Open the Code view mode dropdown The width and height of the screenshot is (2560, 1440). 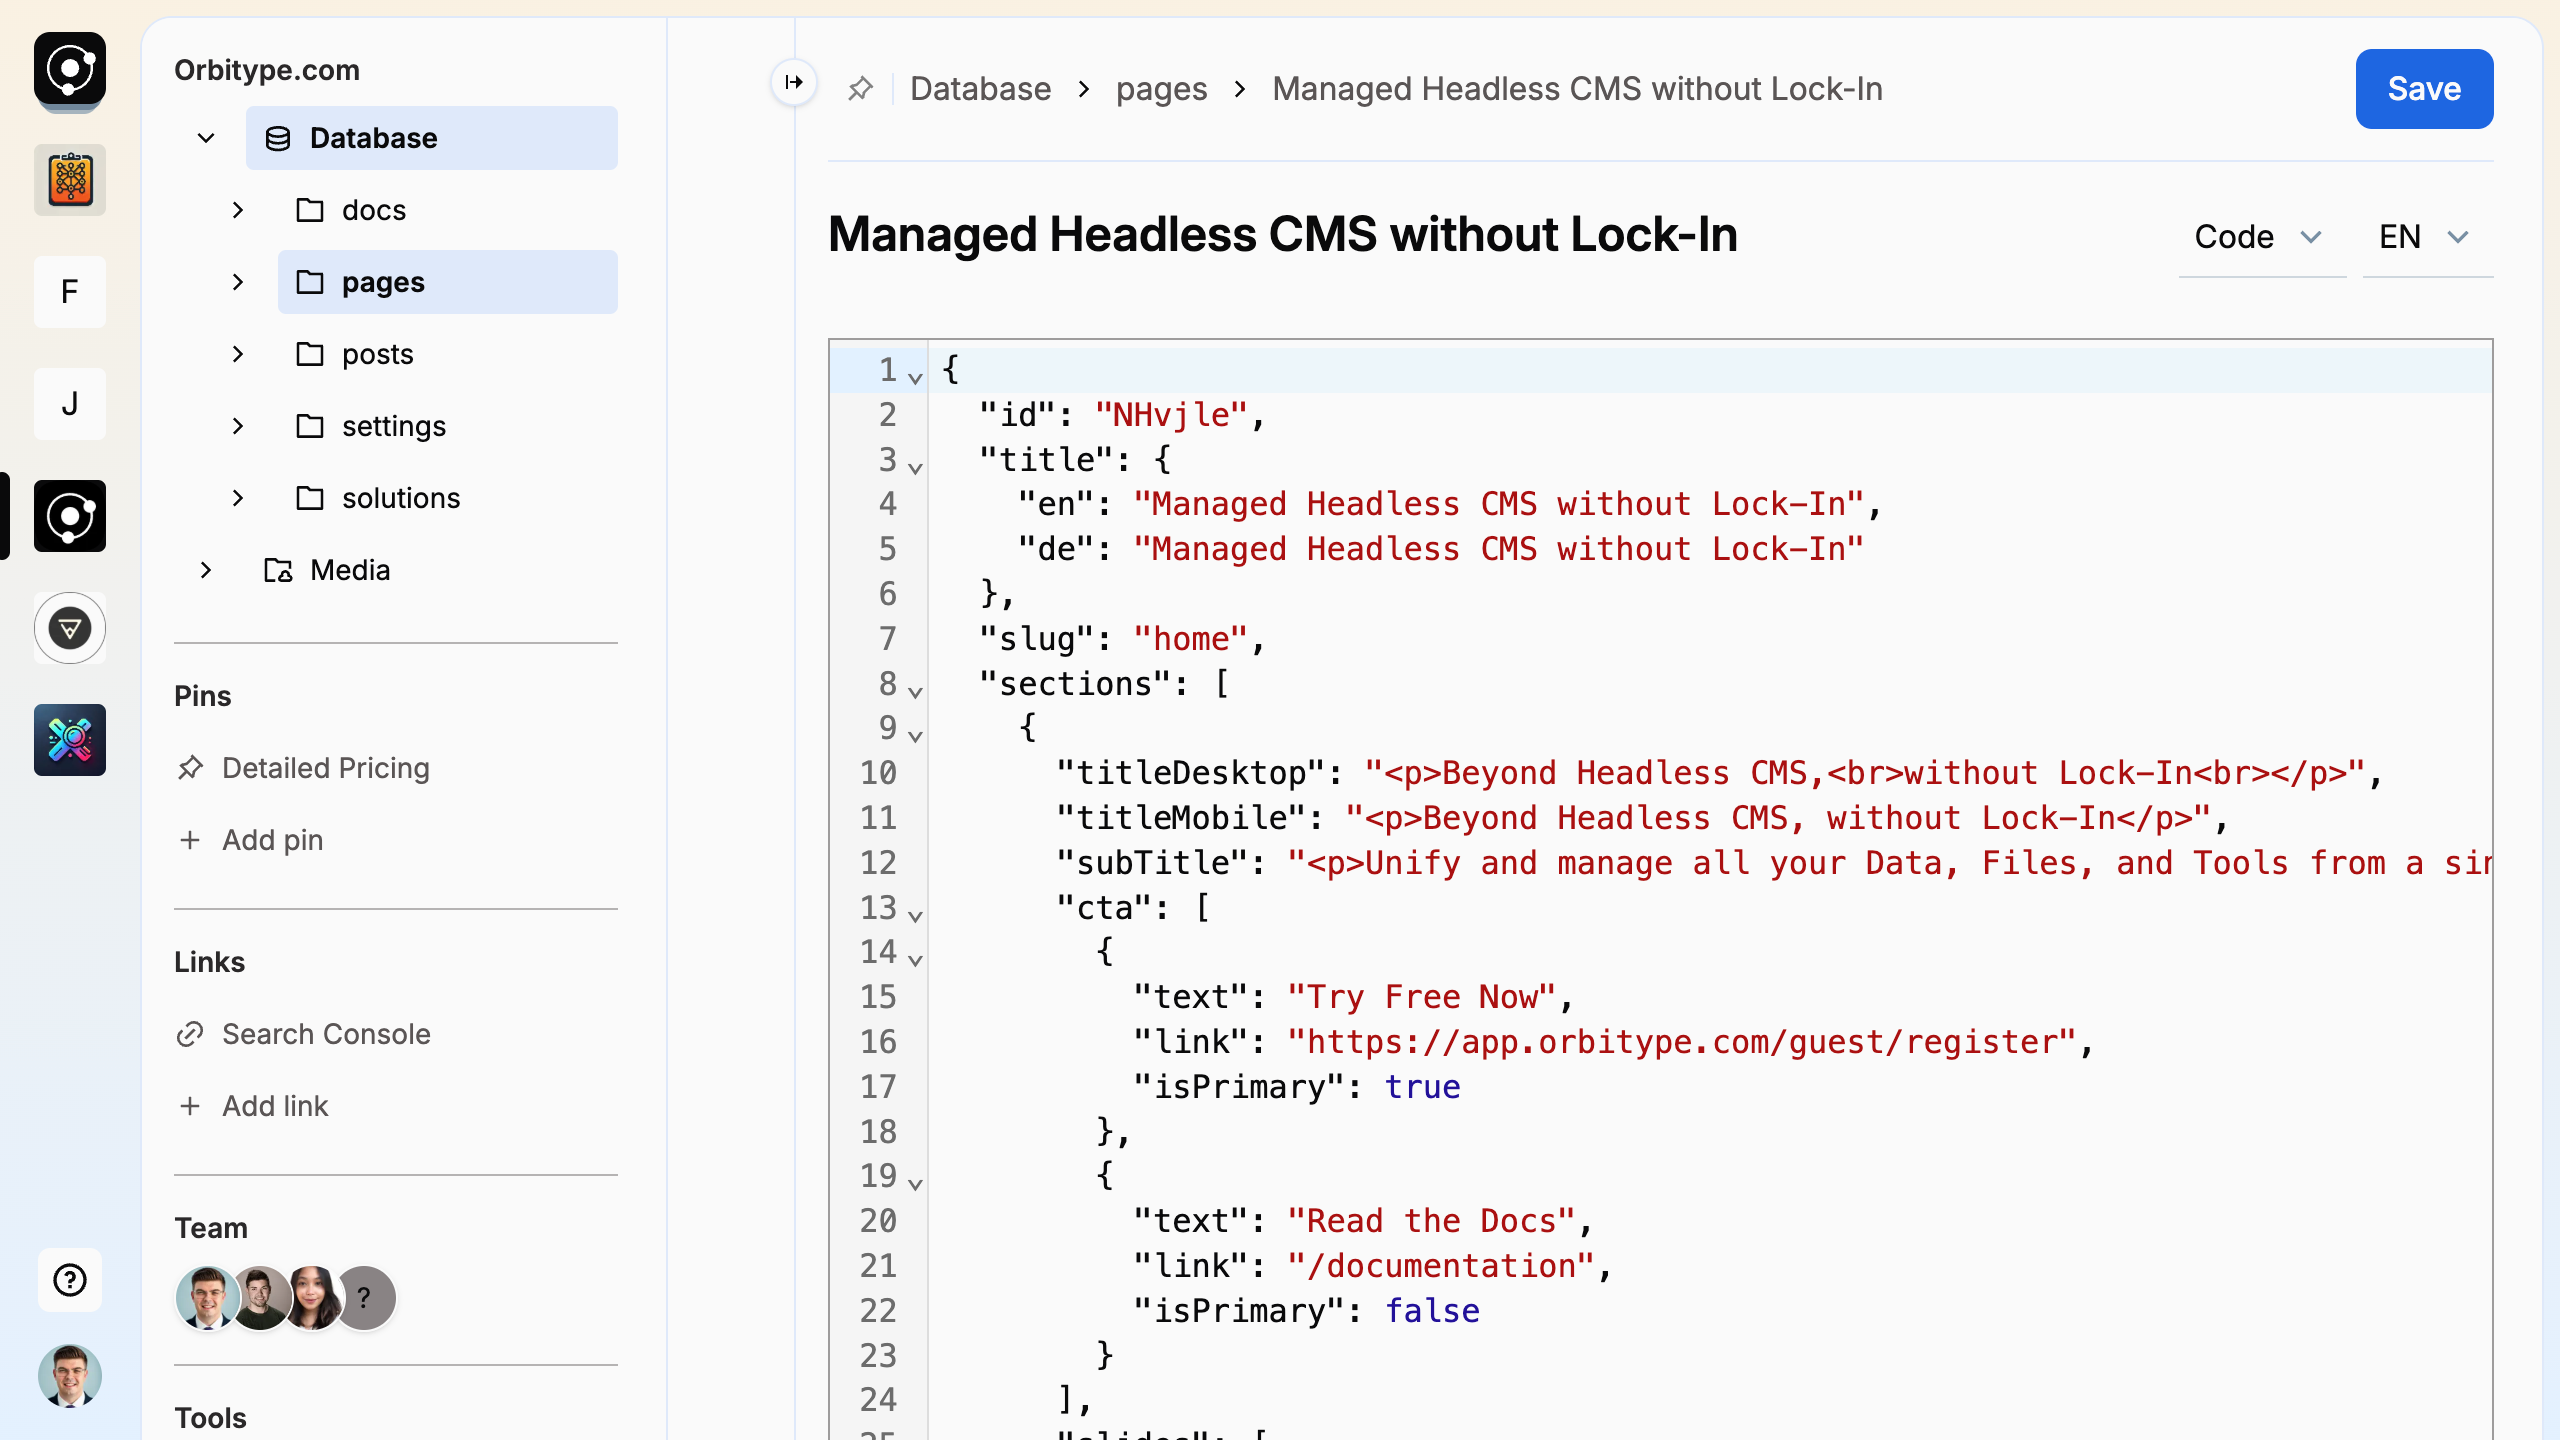[2262, 237]
